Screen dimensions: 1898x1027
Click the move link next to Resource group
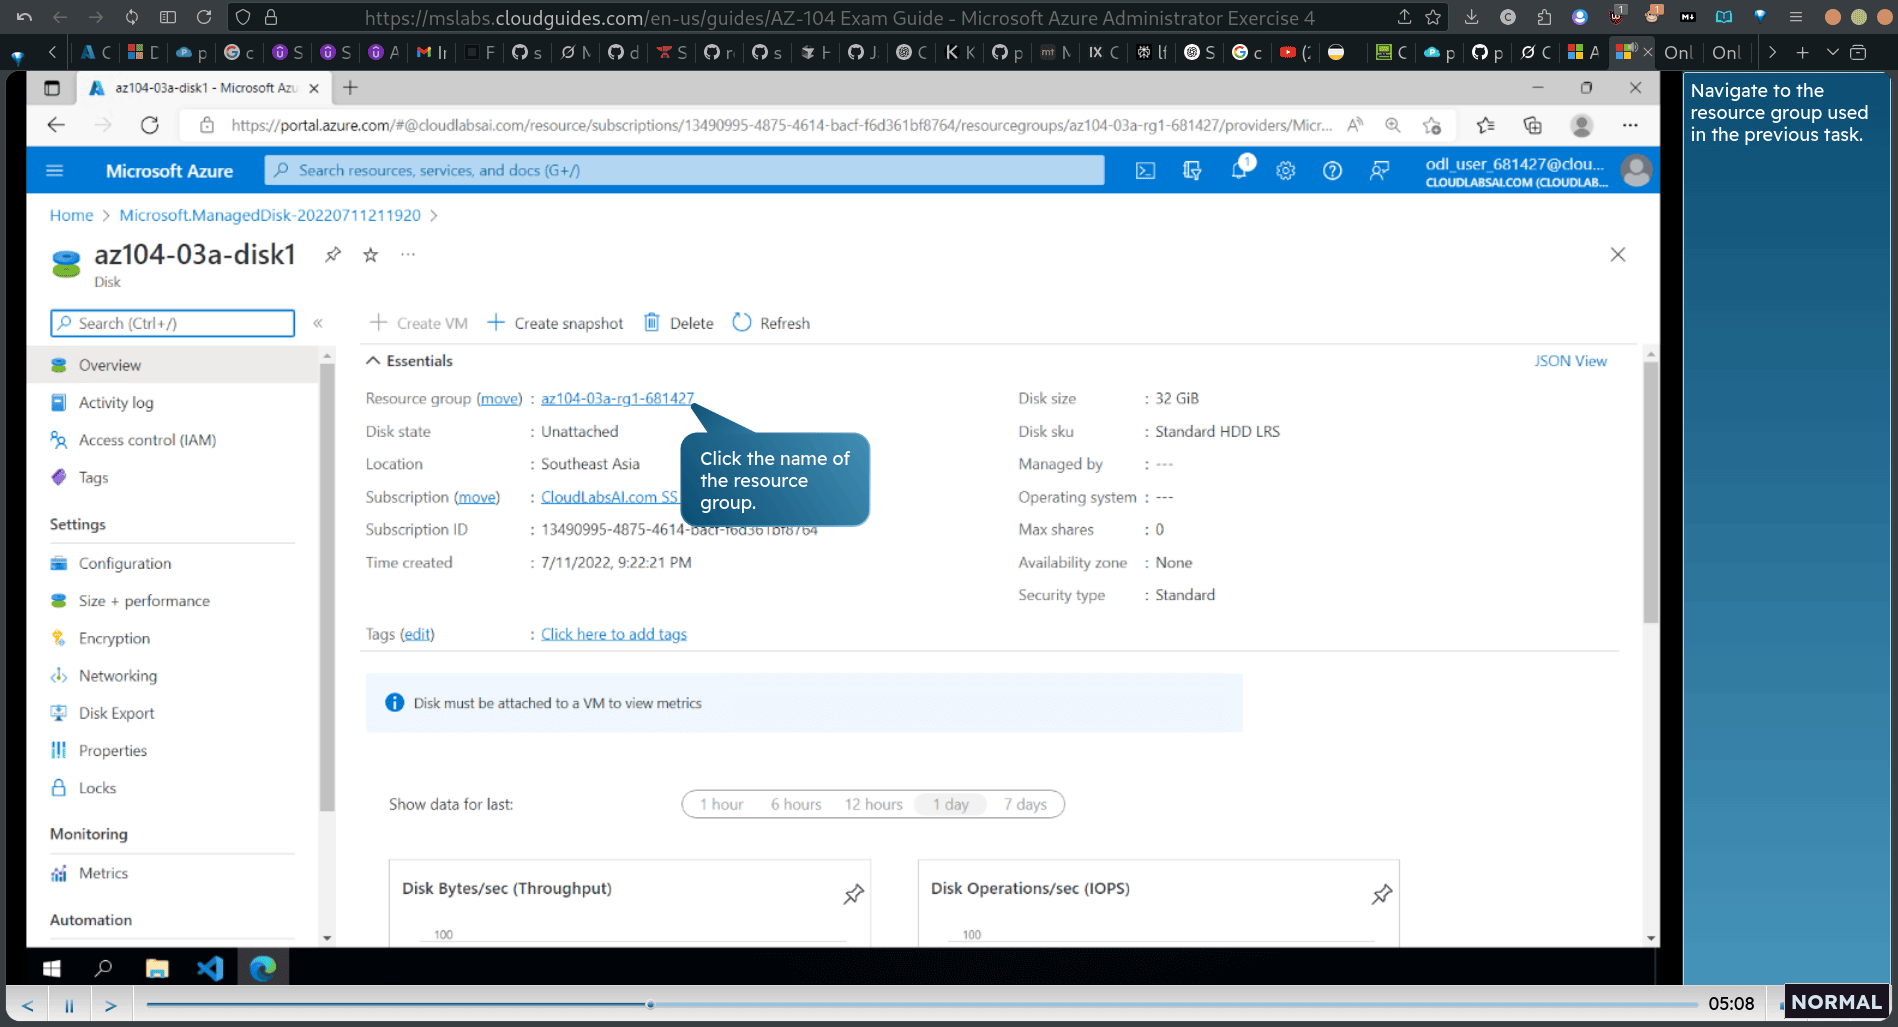coord(499,398)
